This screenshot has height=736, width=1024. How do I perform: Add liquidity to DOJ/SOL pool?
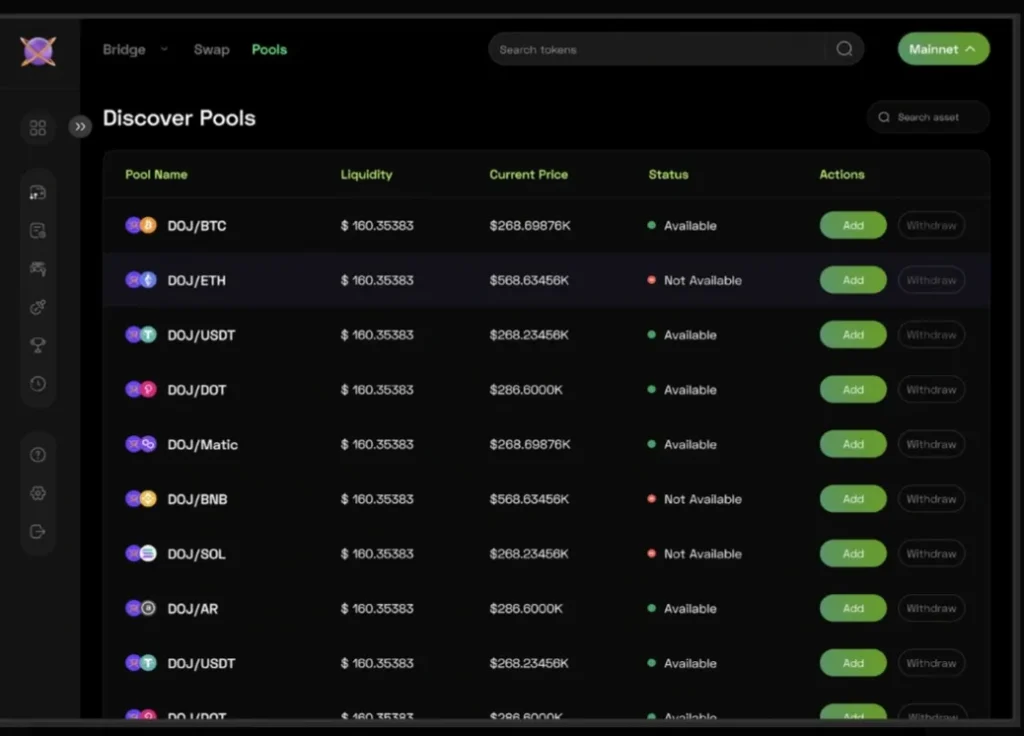(853, 554)
